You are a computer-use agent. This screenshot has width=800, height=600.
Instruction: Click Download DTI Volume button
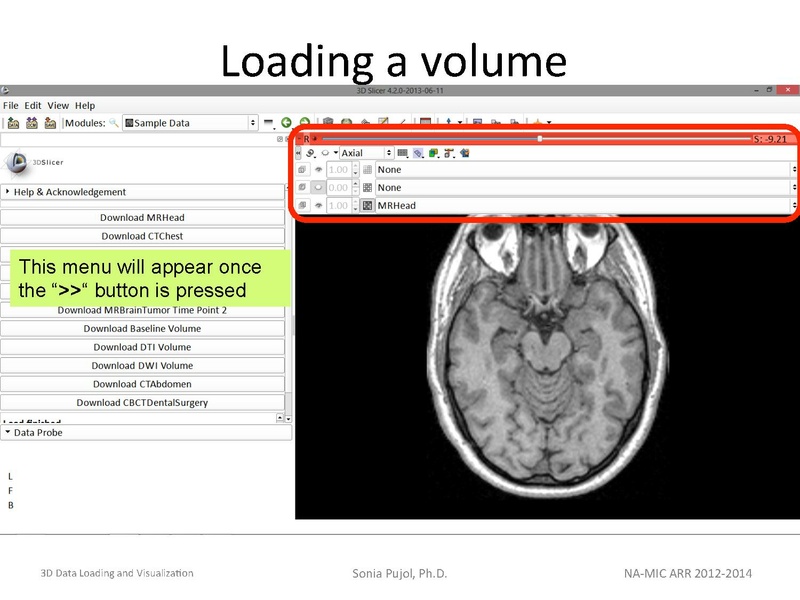142,347
